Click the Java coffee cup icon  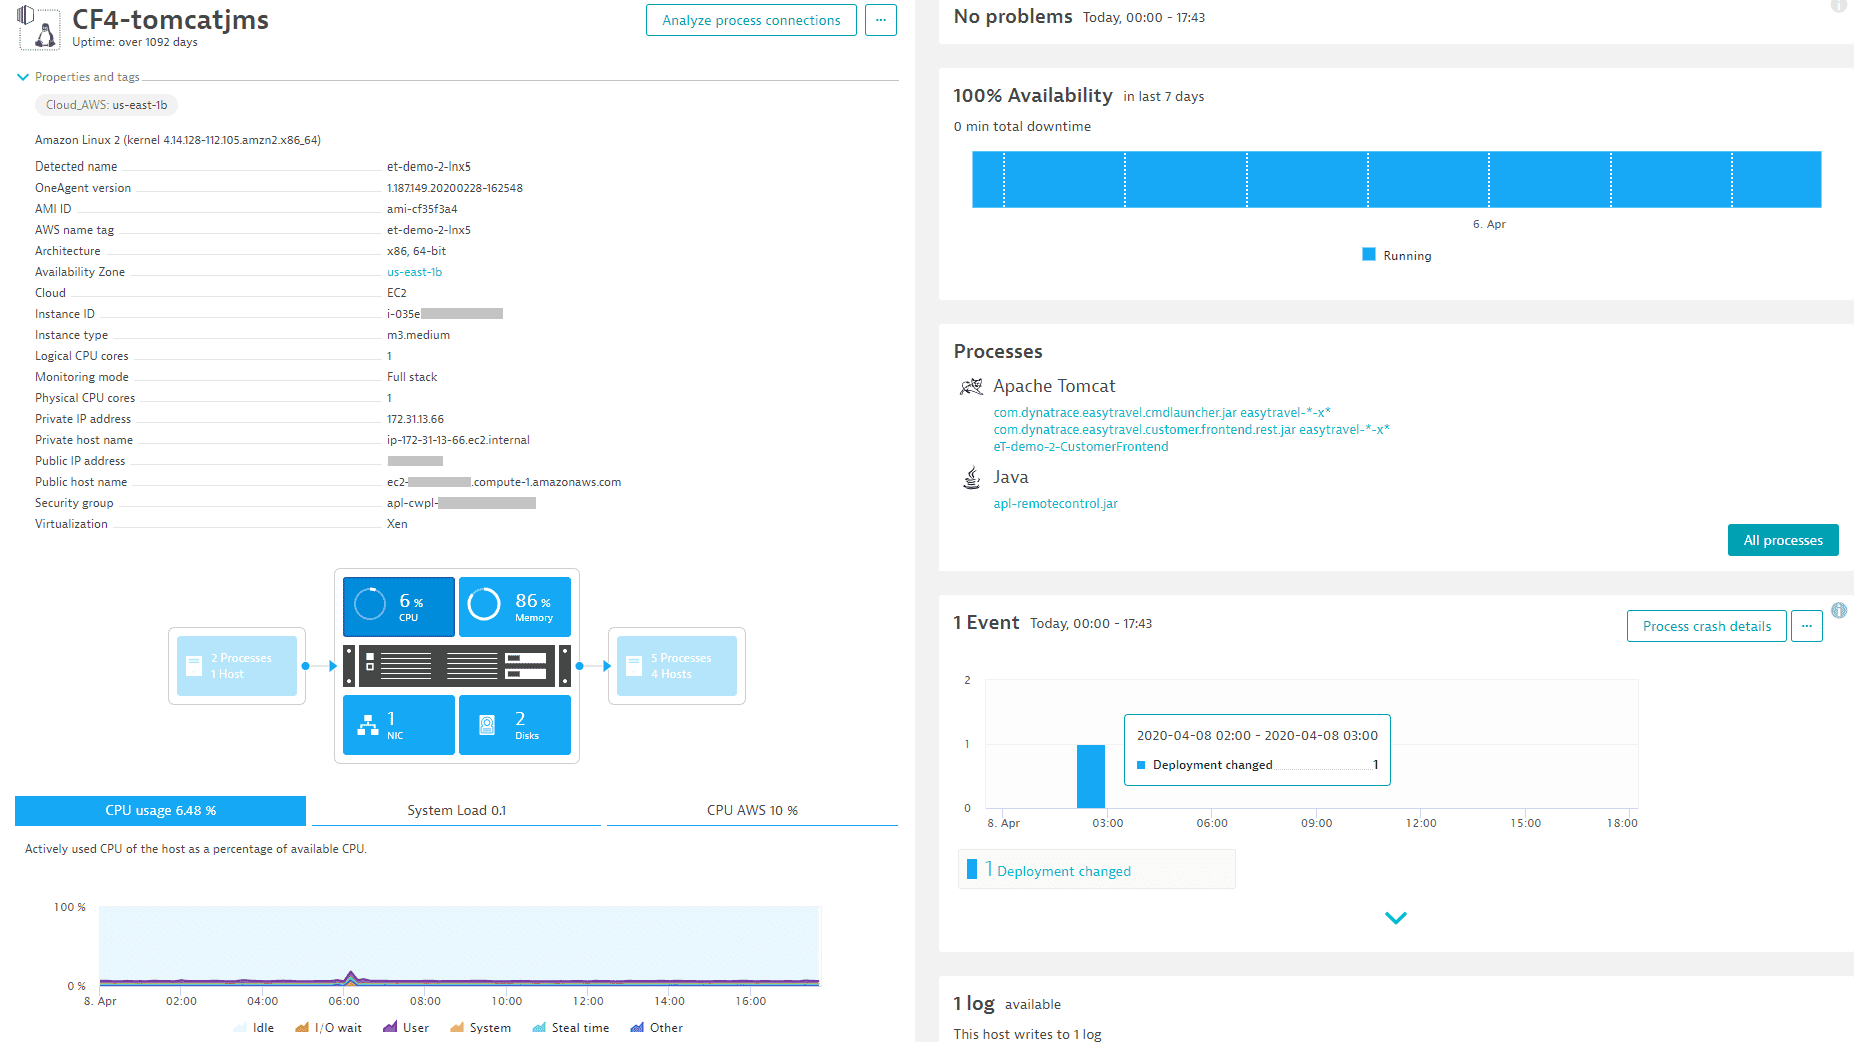click(x=971, y=478)
